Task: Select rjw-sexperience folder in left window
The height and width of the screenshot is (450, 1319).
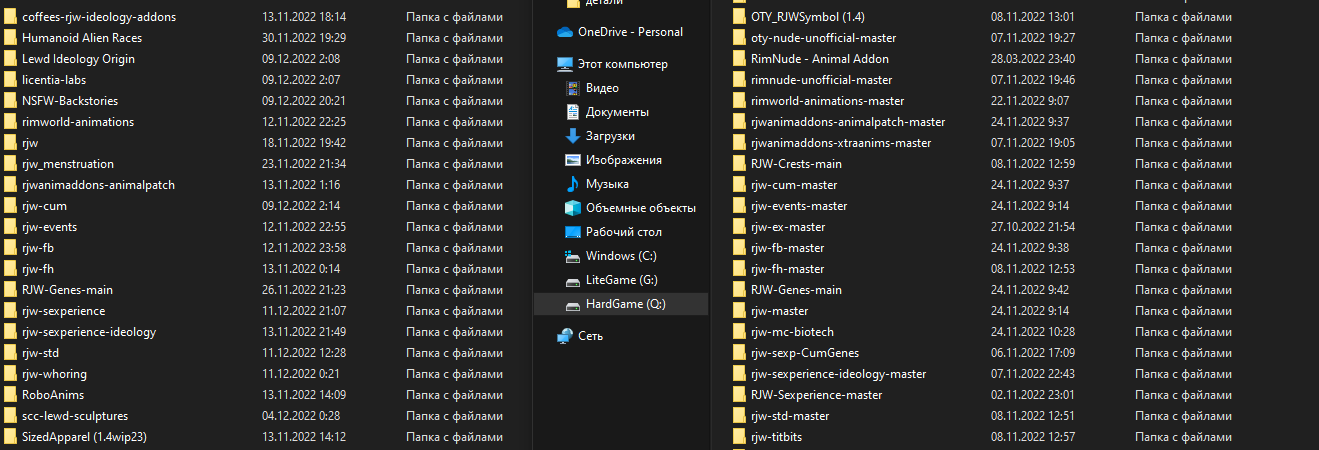Action: [x=63, y=311]
